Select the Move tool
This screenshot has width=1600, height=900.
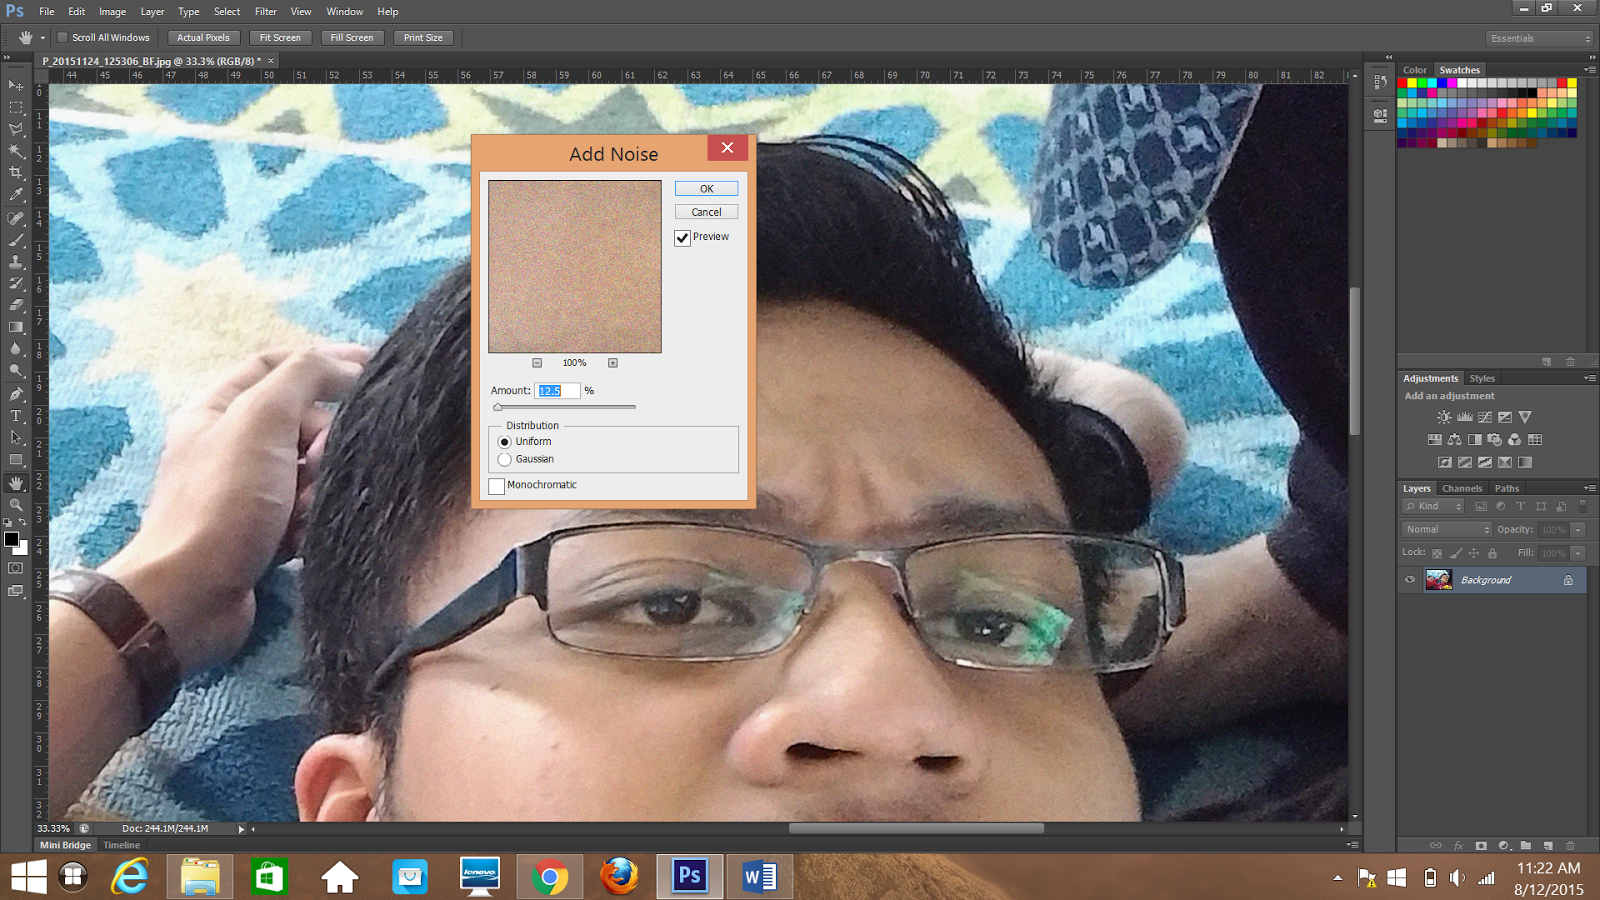16,86
